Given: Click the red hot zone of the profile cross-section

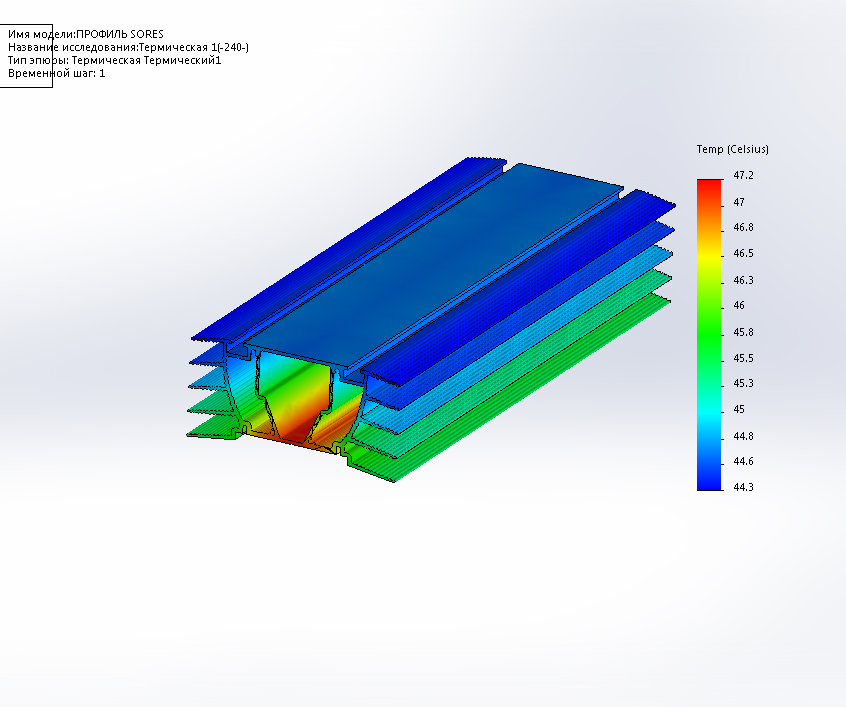Looking at the screenshot, I should tap(296, 432).
